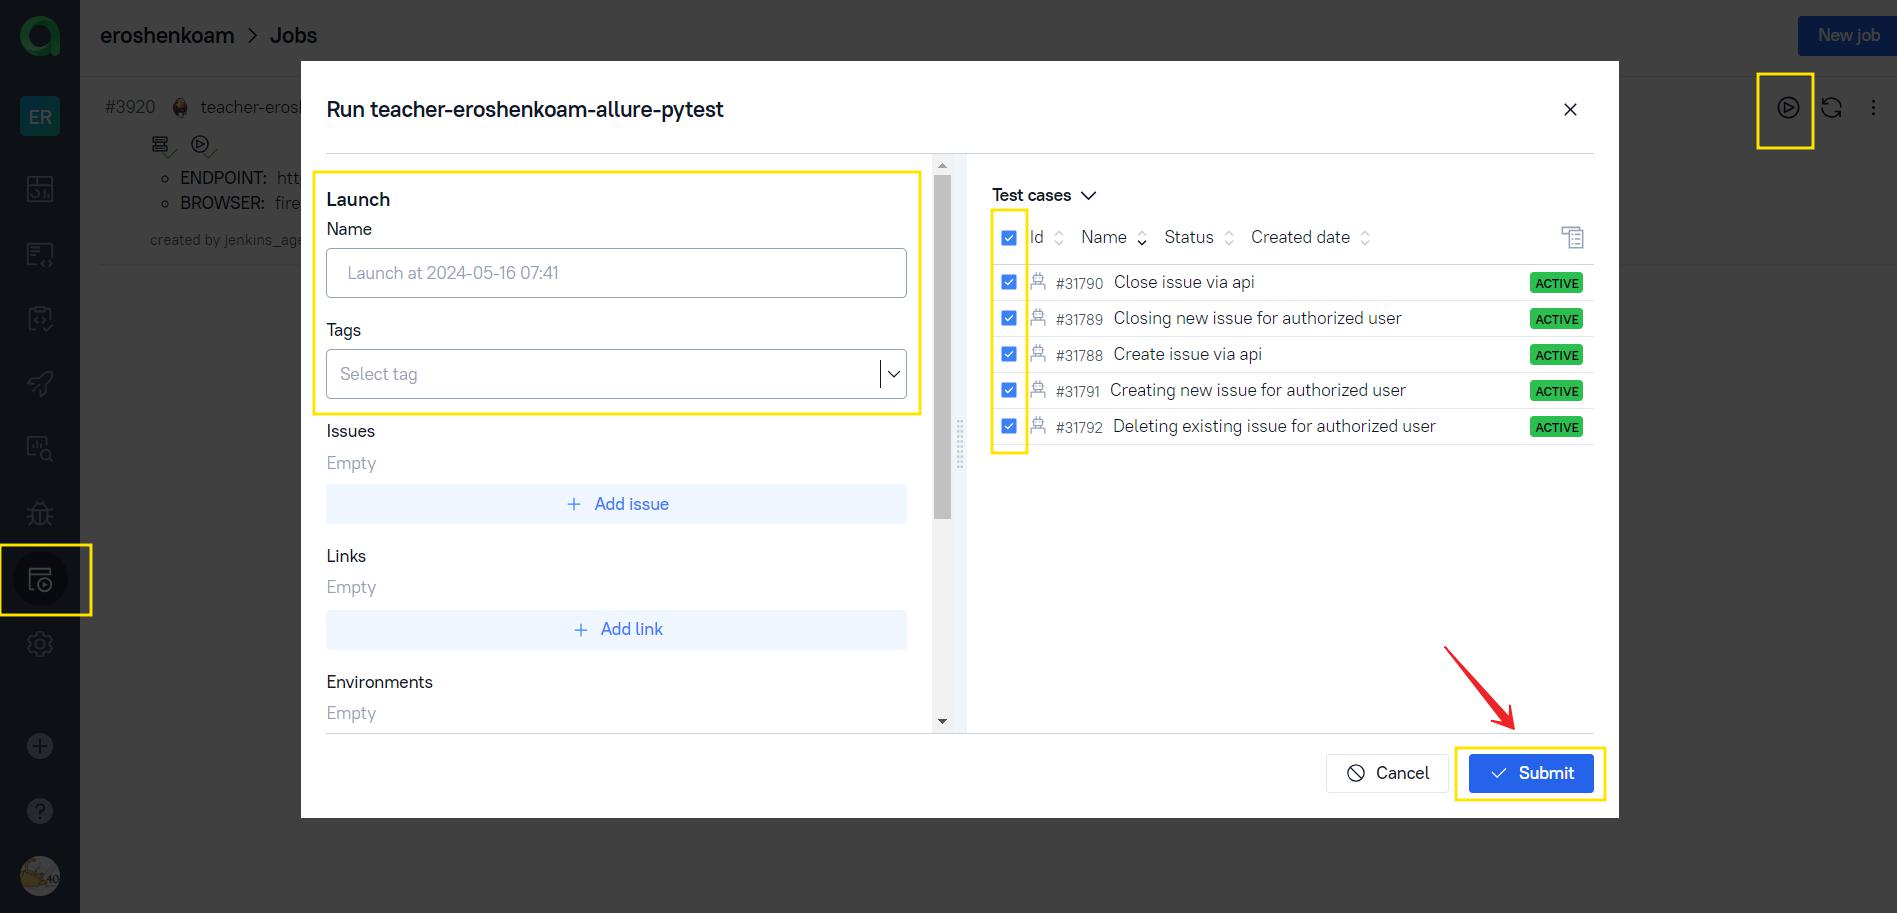Uncheck Create issue via api checkbox

pos(1009,354)
